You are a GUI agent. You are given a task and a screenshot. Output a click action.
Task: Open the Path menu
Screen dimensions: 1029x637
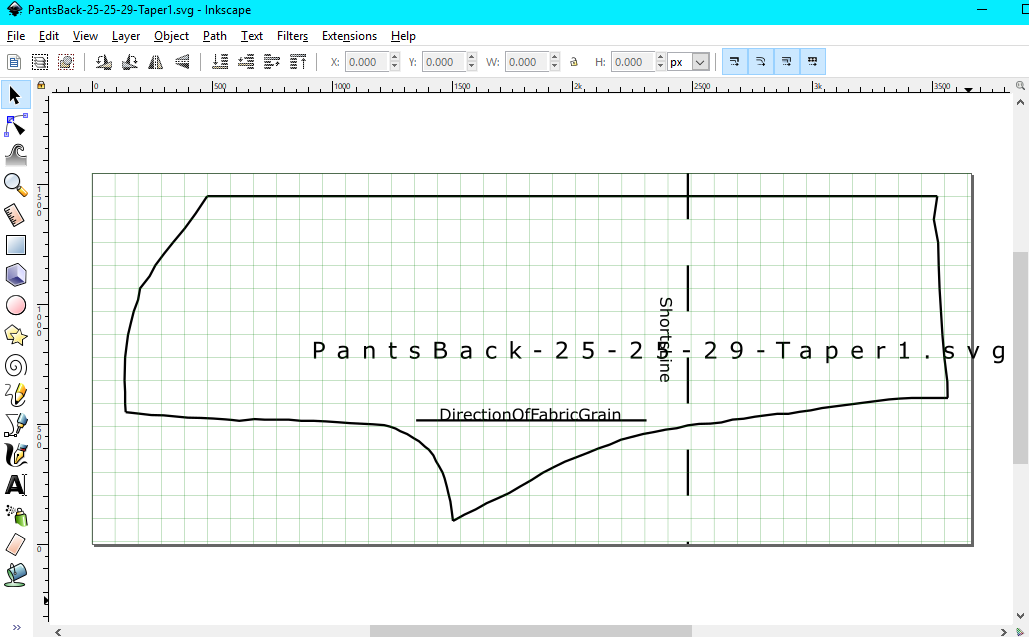click(214, 35)
